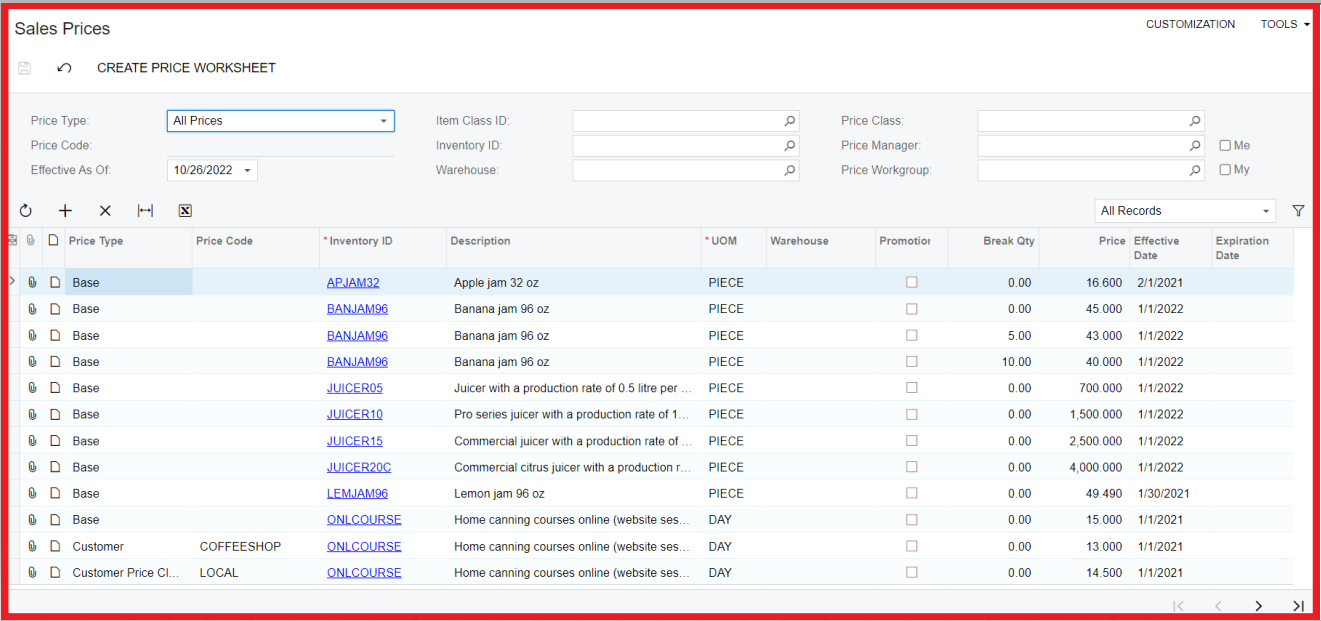Enable the Me checkbox
This screenshot has width=1321, height=621.
1225,145
